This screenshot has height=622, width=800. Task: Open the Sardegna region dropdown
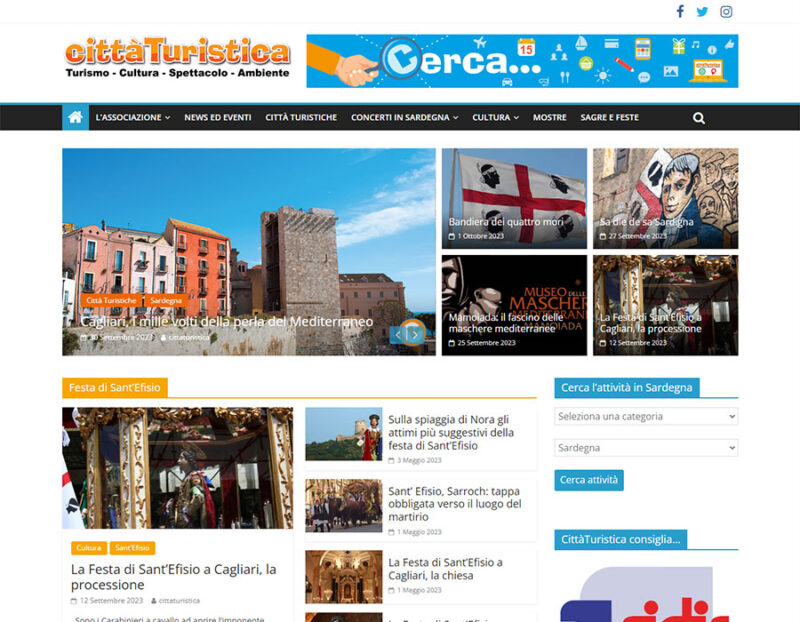pyautogui.click(x=645, y=448)
